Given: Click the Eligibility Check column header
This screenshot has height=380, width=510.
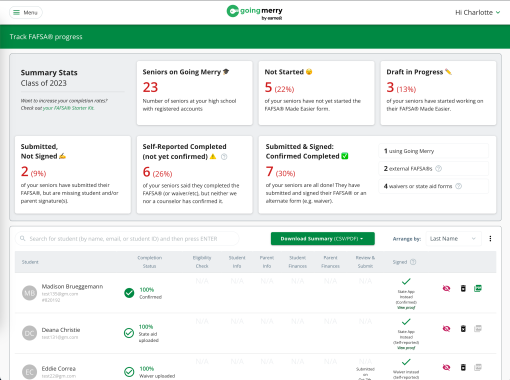Looking at the screenshot, I should click(202, 262).
